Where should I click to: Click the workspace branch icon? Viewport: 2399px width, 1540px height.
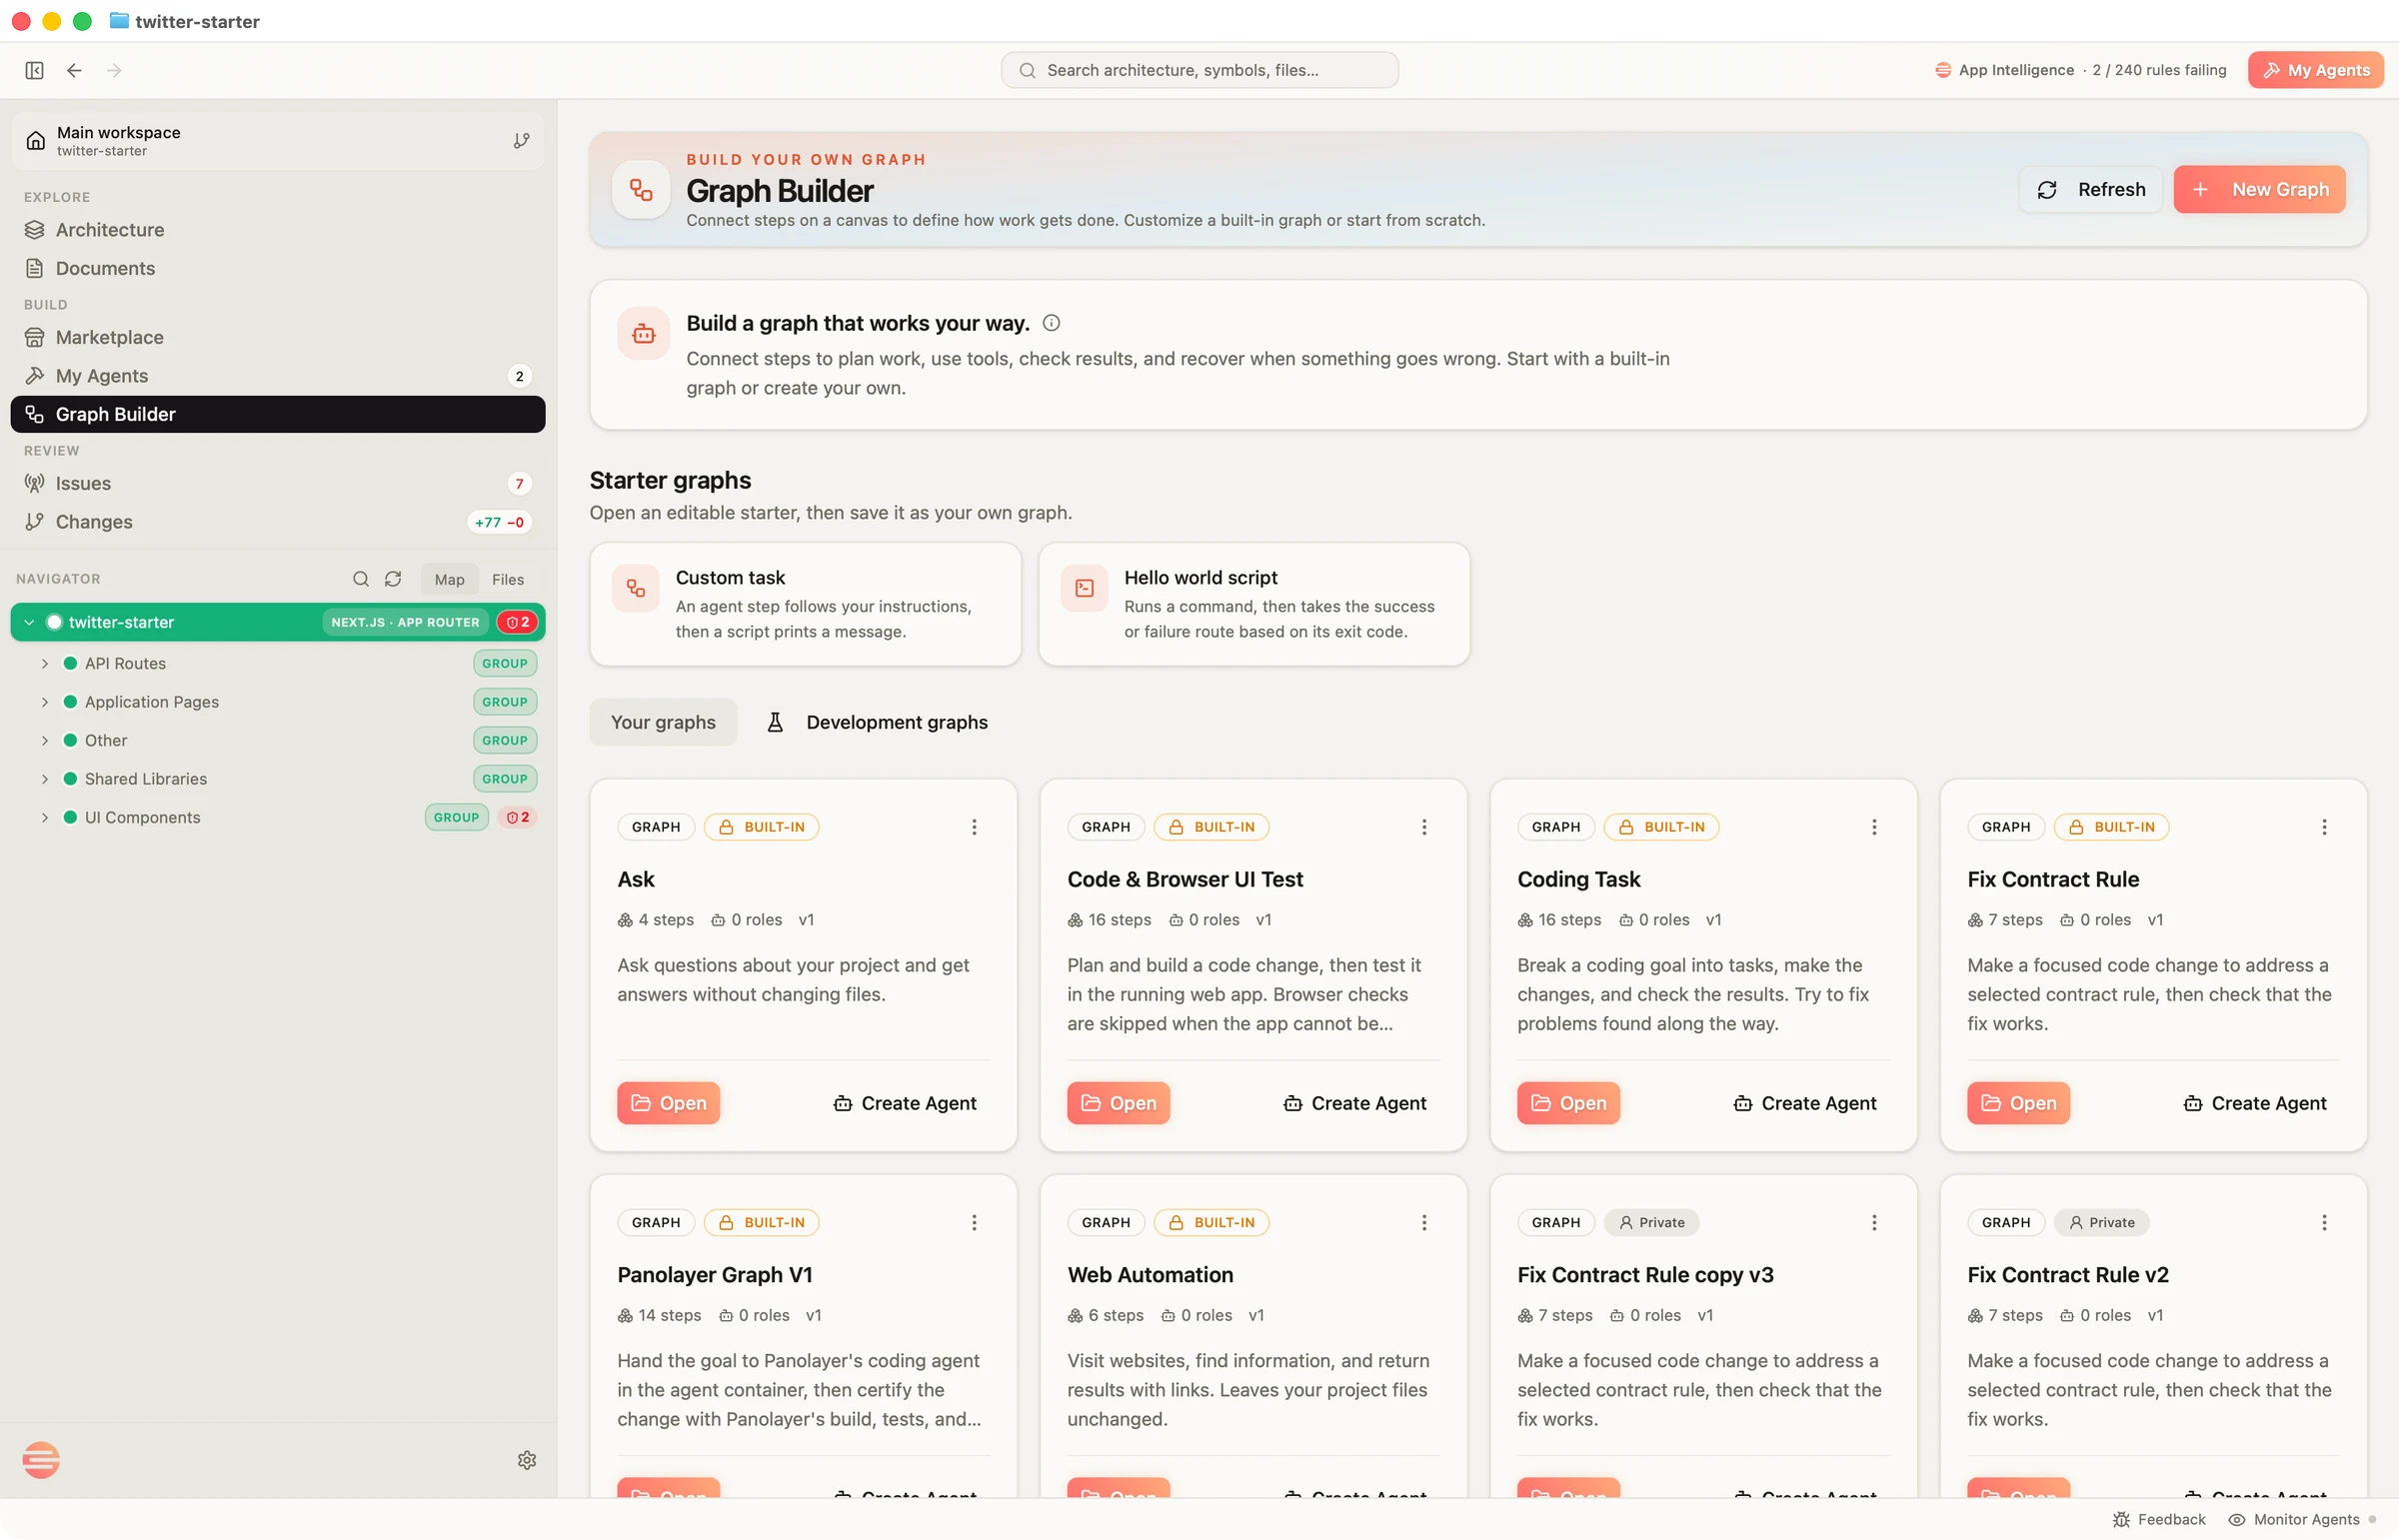[521, 140]
